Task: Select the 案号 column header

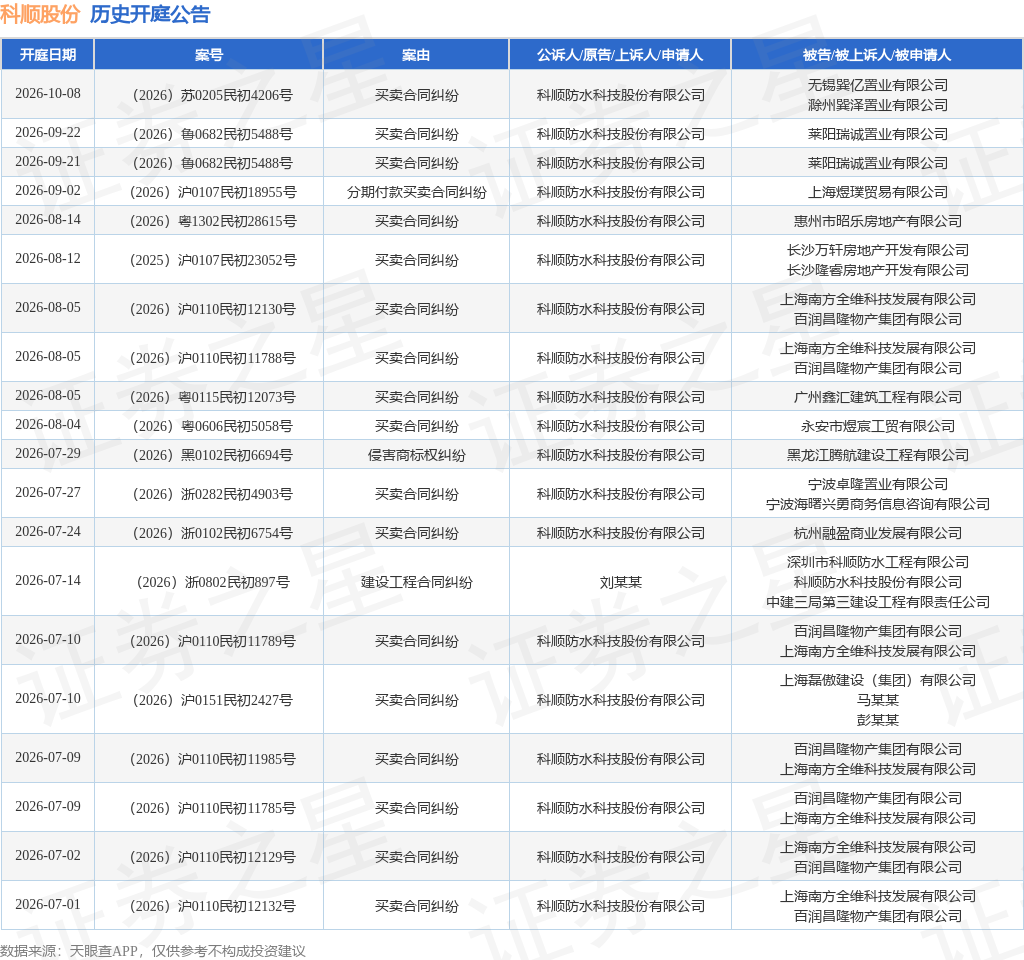Action: pos(209,55)
